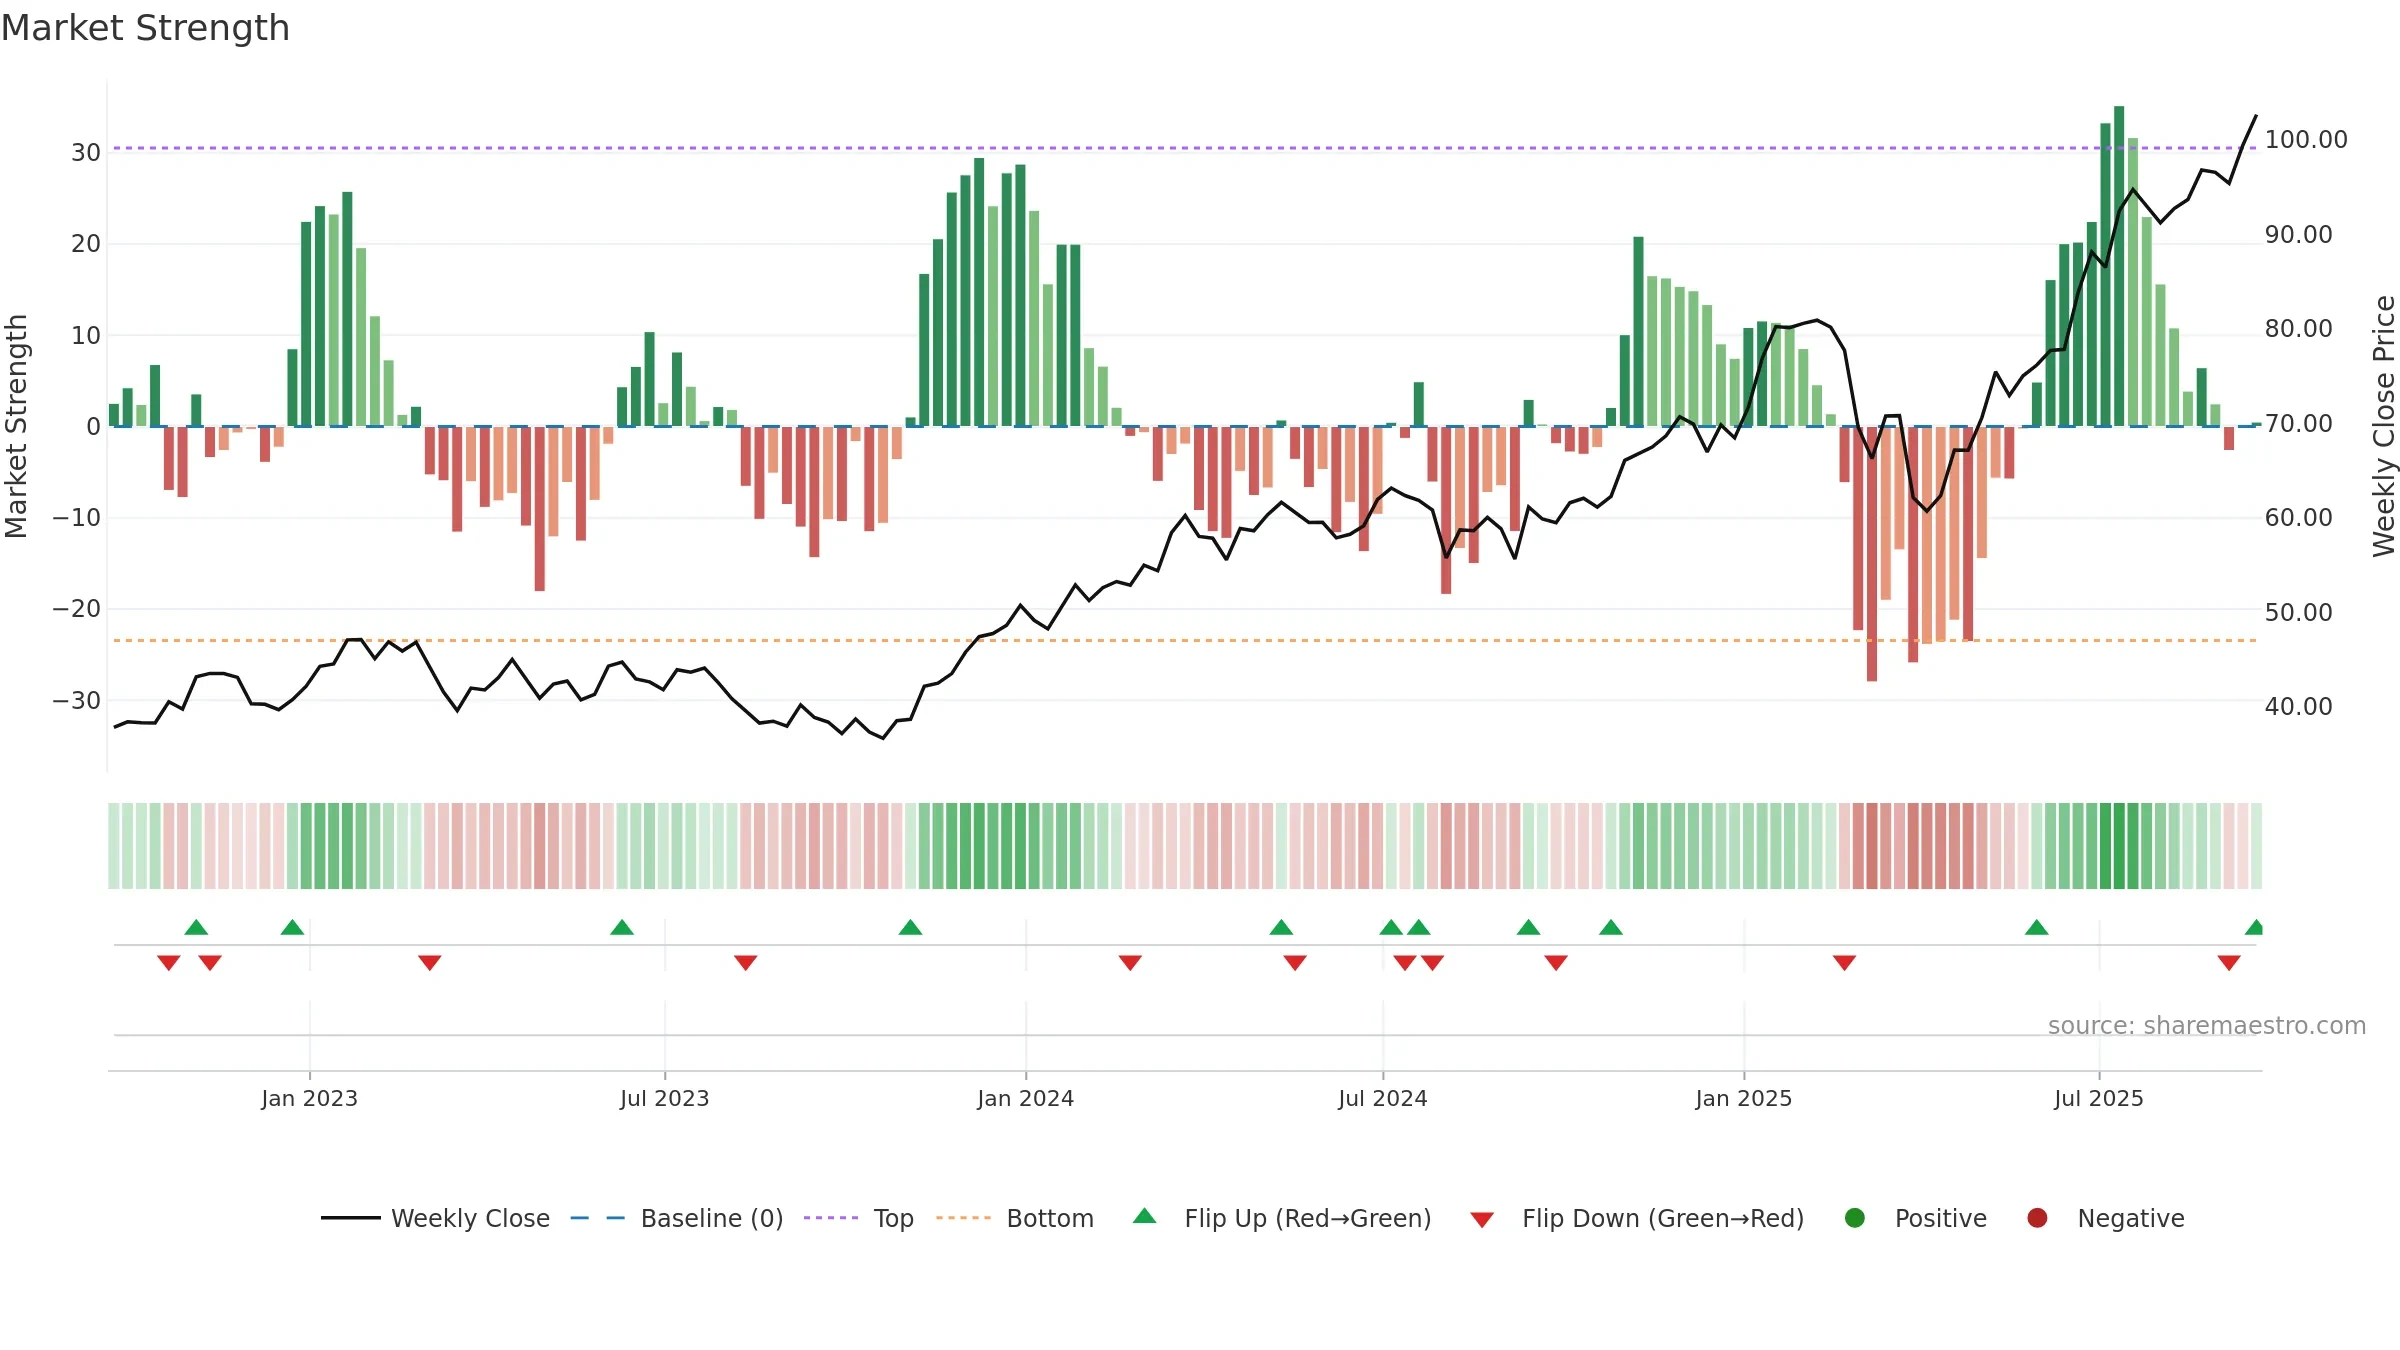Click the first green flip-up marker before Jan 2023
Image resolution: width=2400 pixels, height=1350 pixels.
pos(196,927)
